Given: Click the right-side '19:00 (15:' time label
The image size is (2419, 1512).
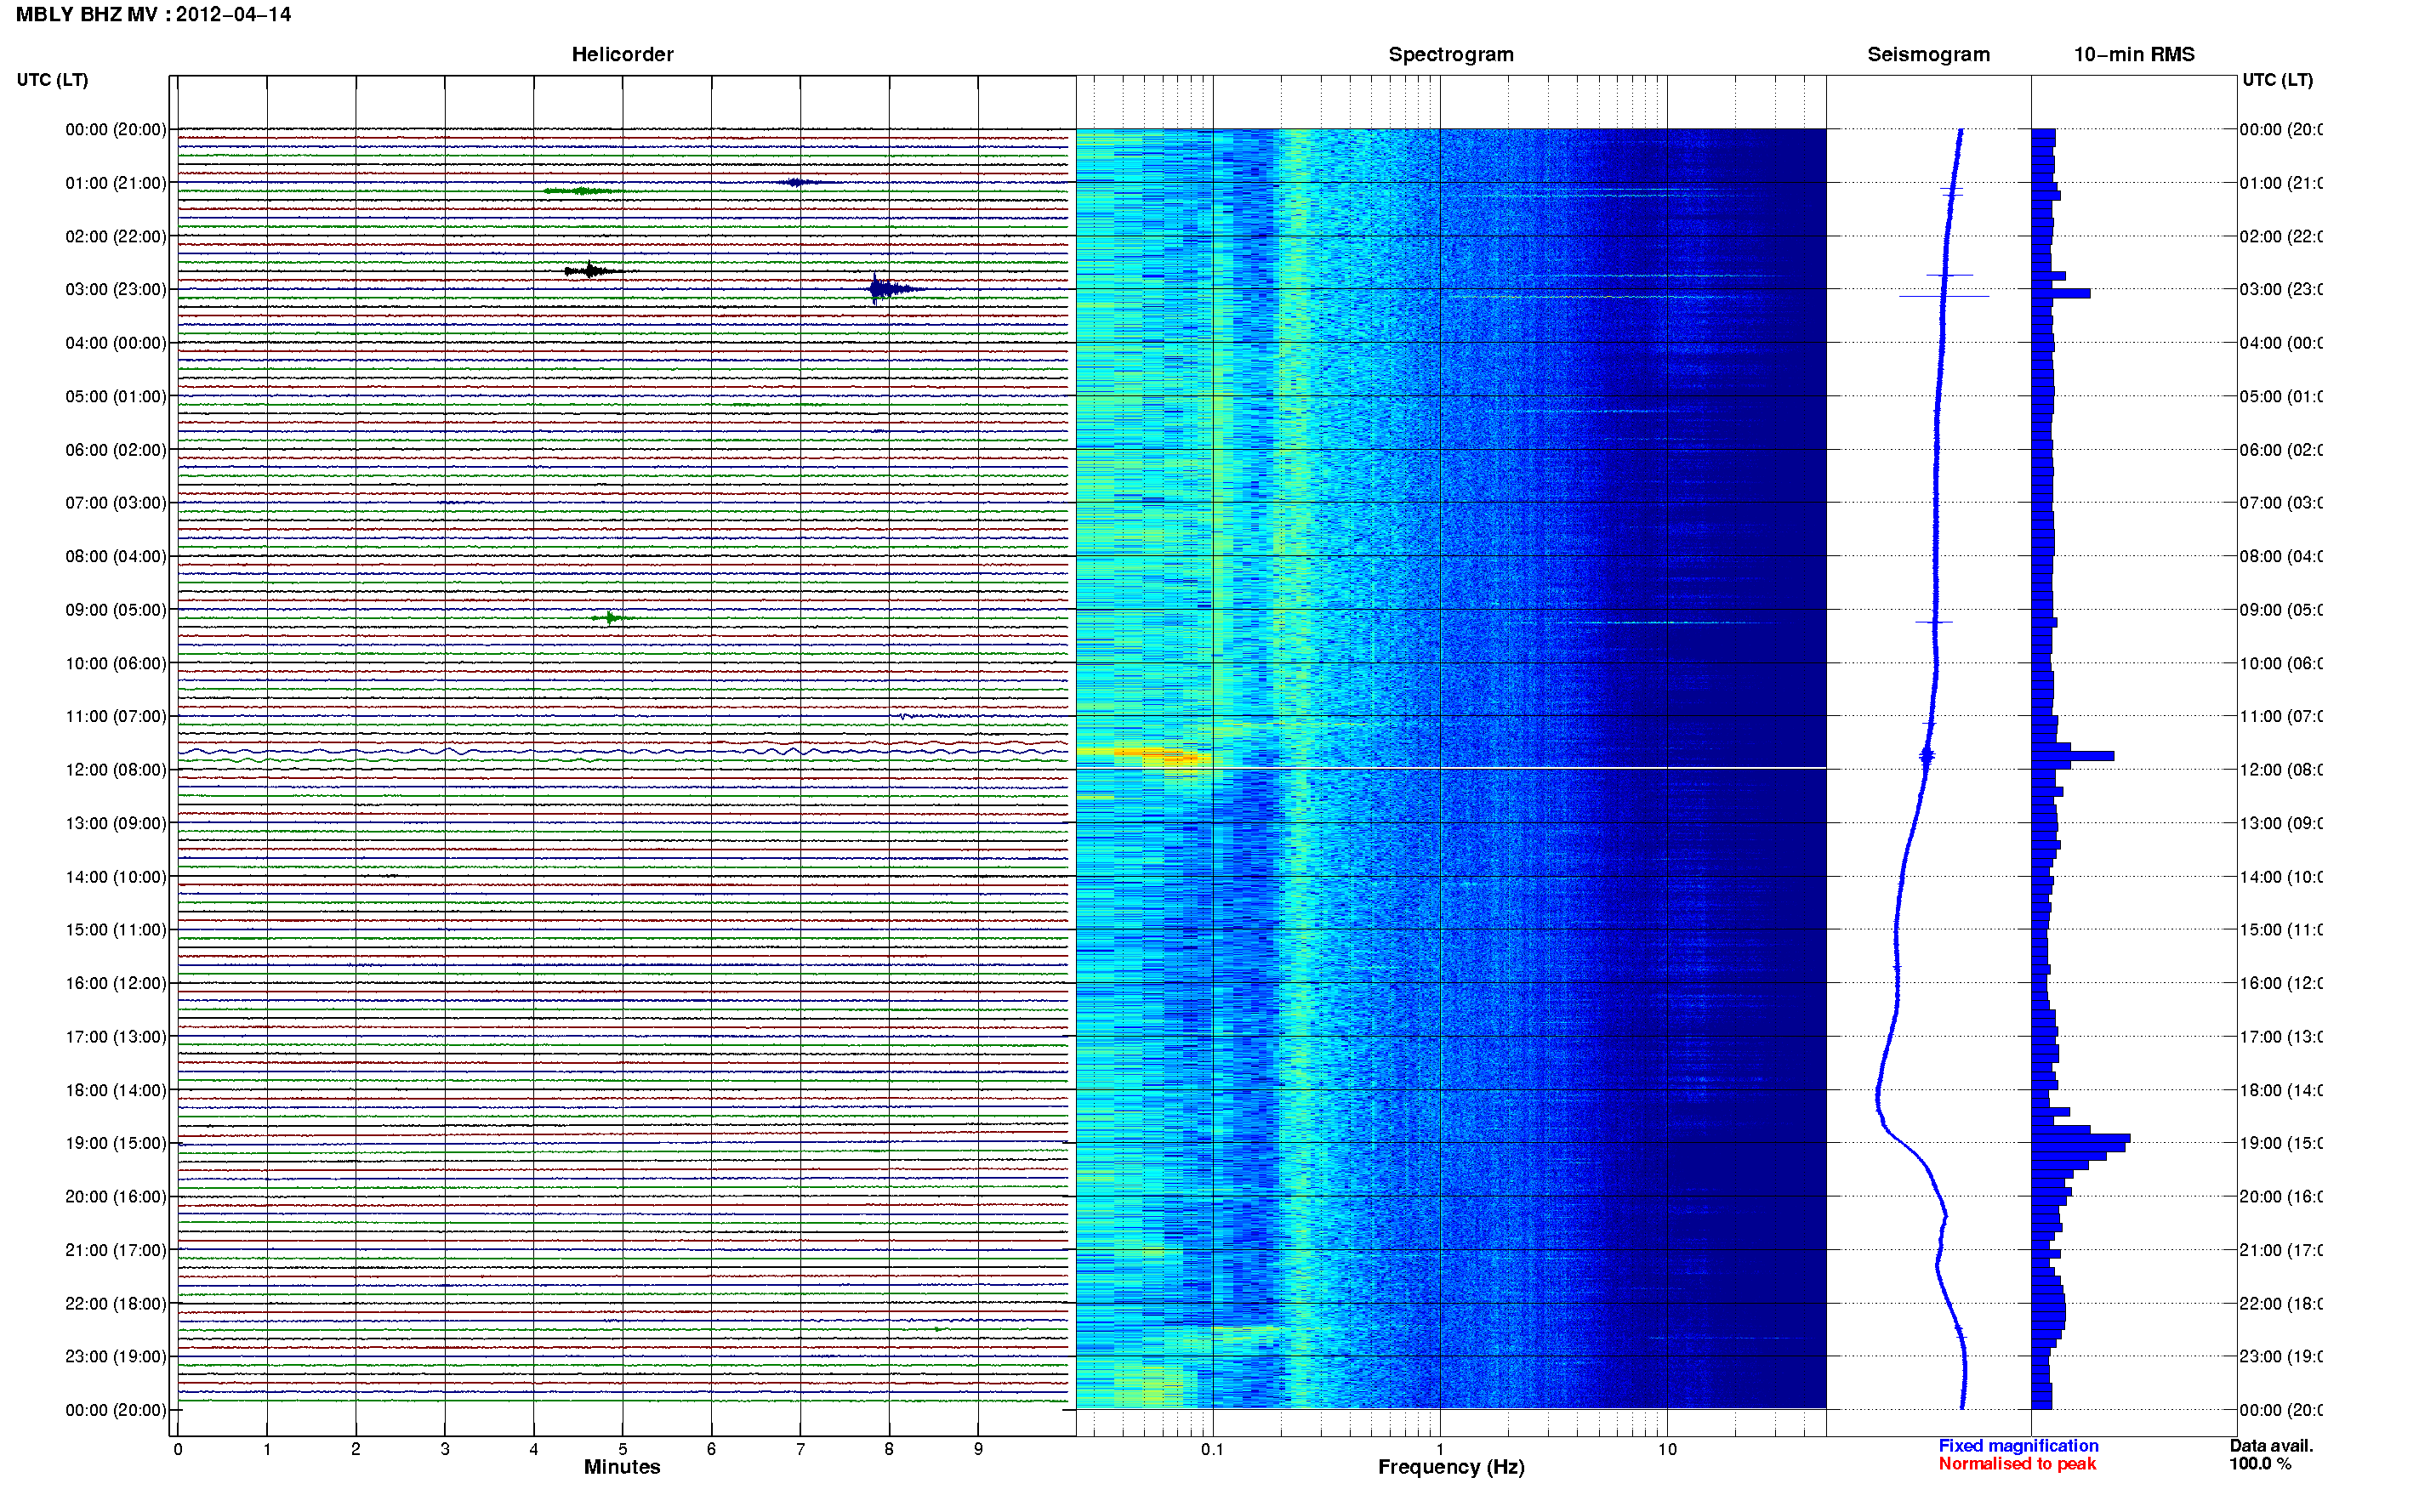Looking at the screenshot, I should coord(2281,1143).
